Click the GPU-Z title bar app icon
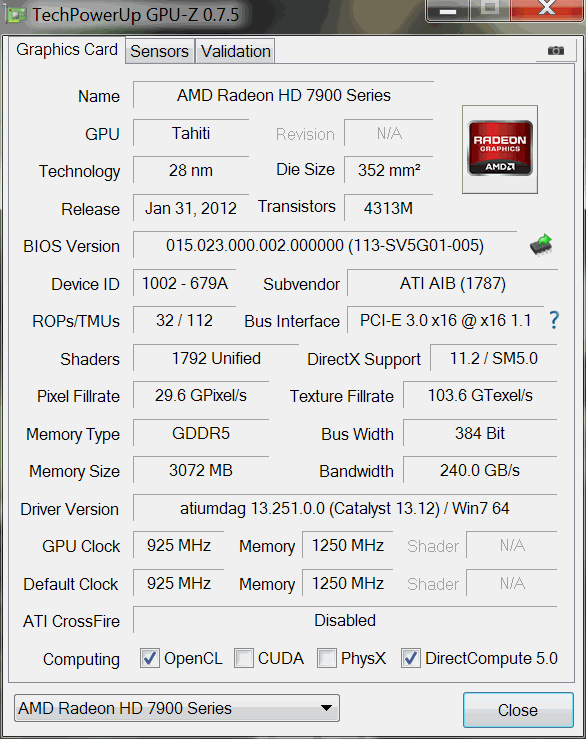The width and height of the screenshot is (586, 739). [x=16, y=15]
